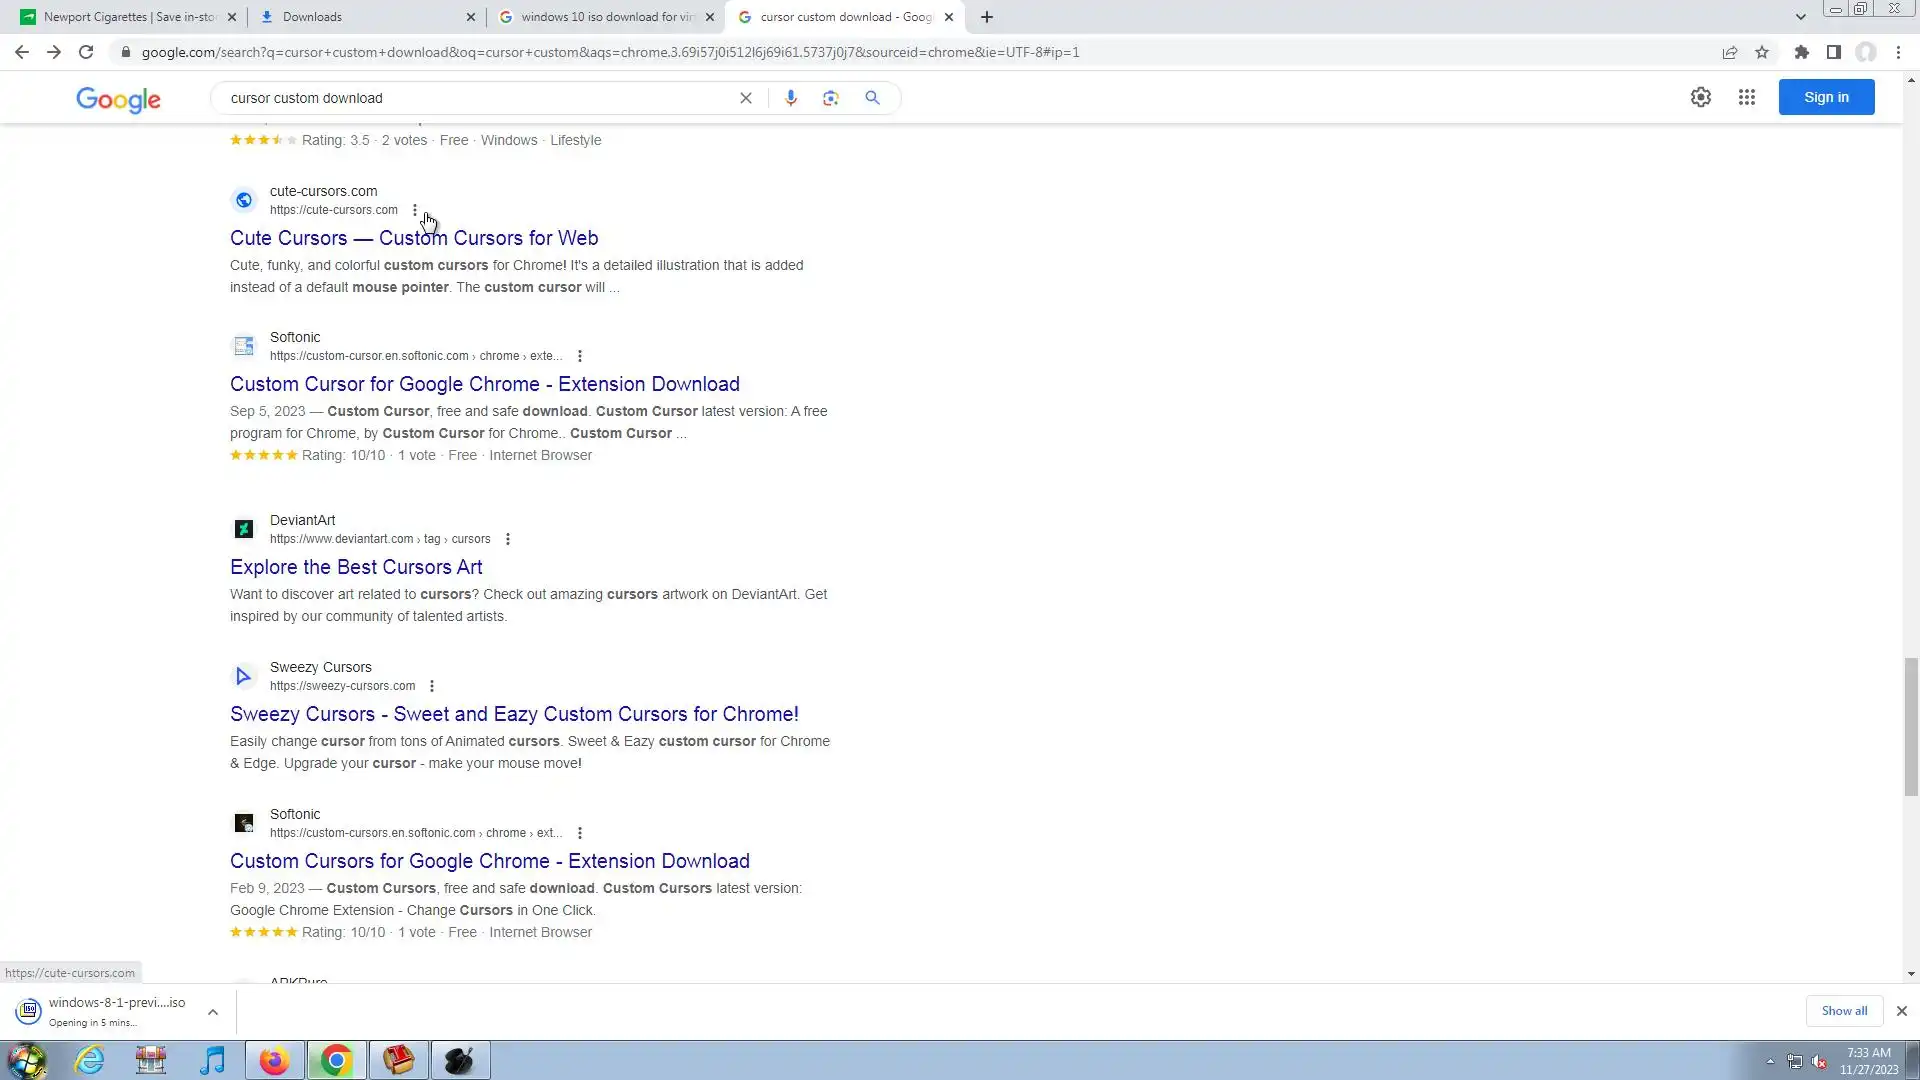Open more options for DeviantArt result
The height and width of the screenshot is (1080, 1920).
point(507,539)
